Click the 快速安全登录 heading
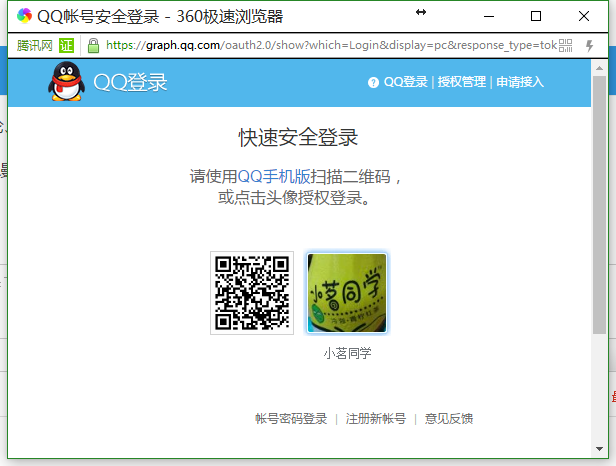Screen dimensions: 616x466 pyautogui.click(x=298, y=138)
